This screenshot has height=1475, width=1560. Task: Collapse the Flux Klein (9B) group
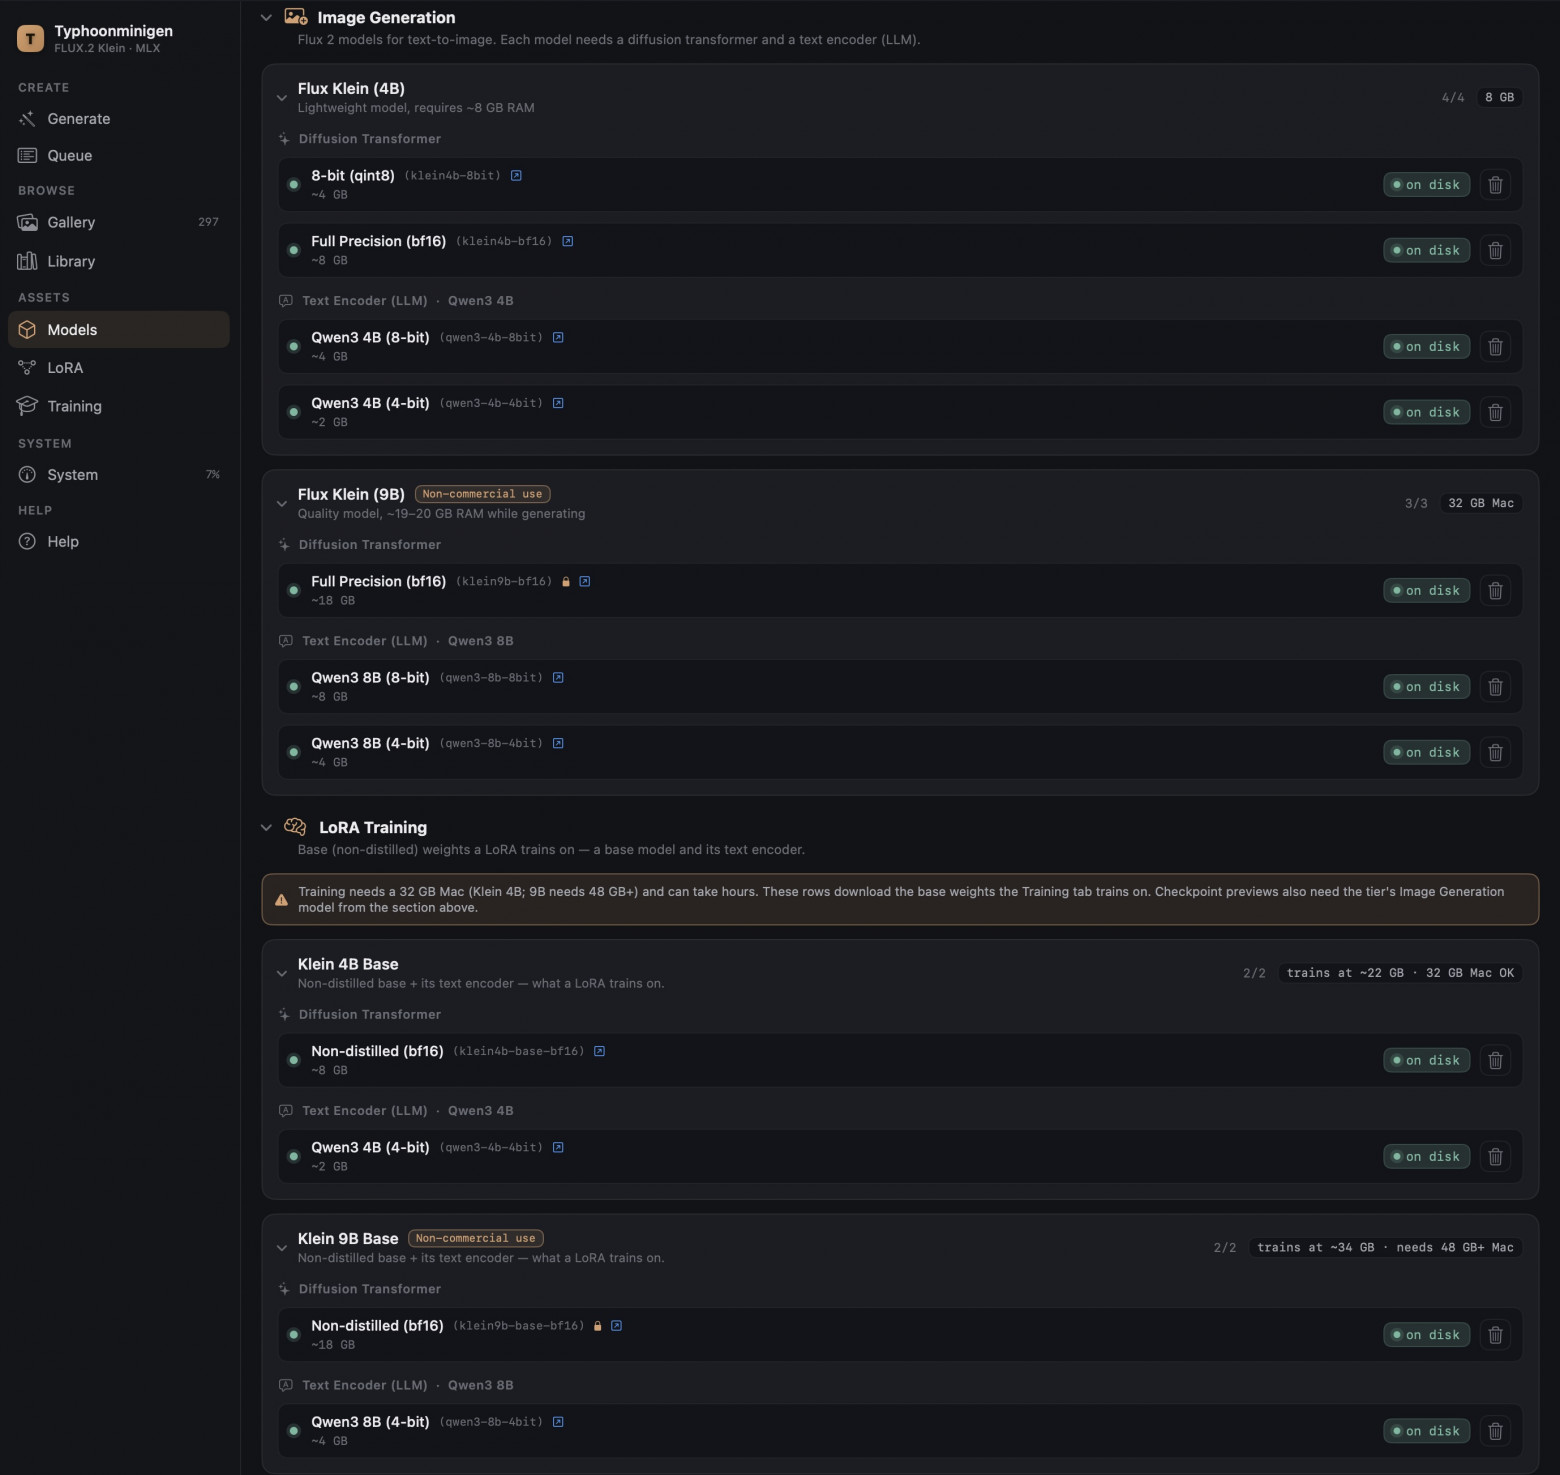click(282, 503)
